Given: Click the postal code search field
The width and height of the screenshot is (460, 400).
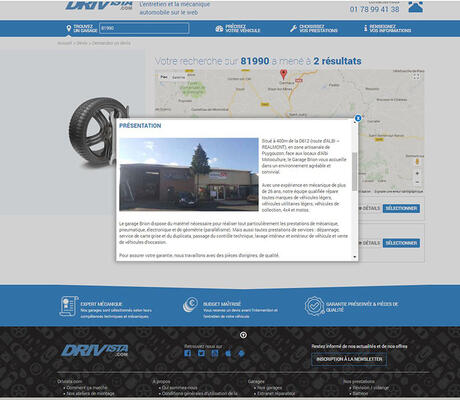Looking at the screenshot, I should click(x=144, y=28).
